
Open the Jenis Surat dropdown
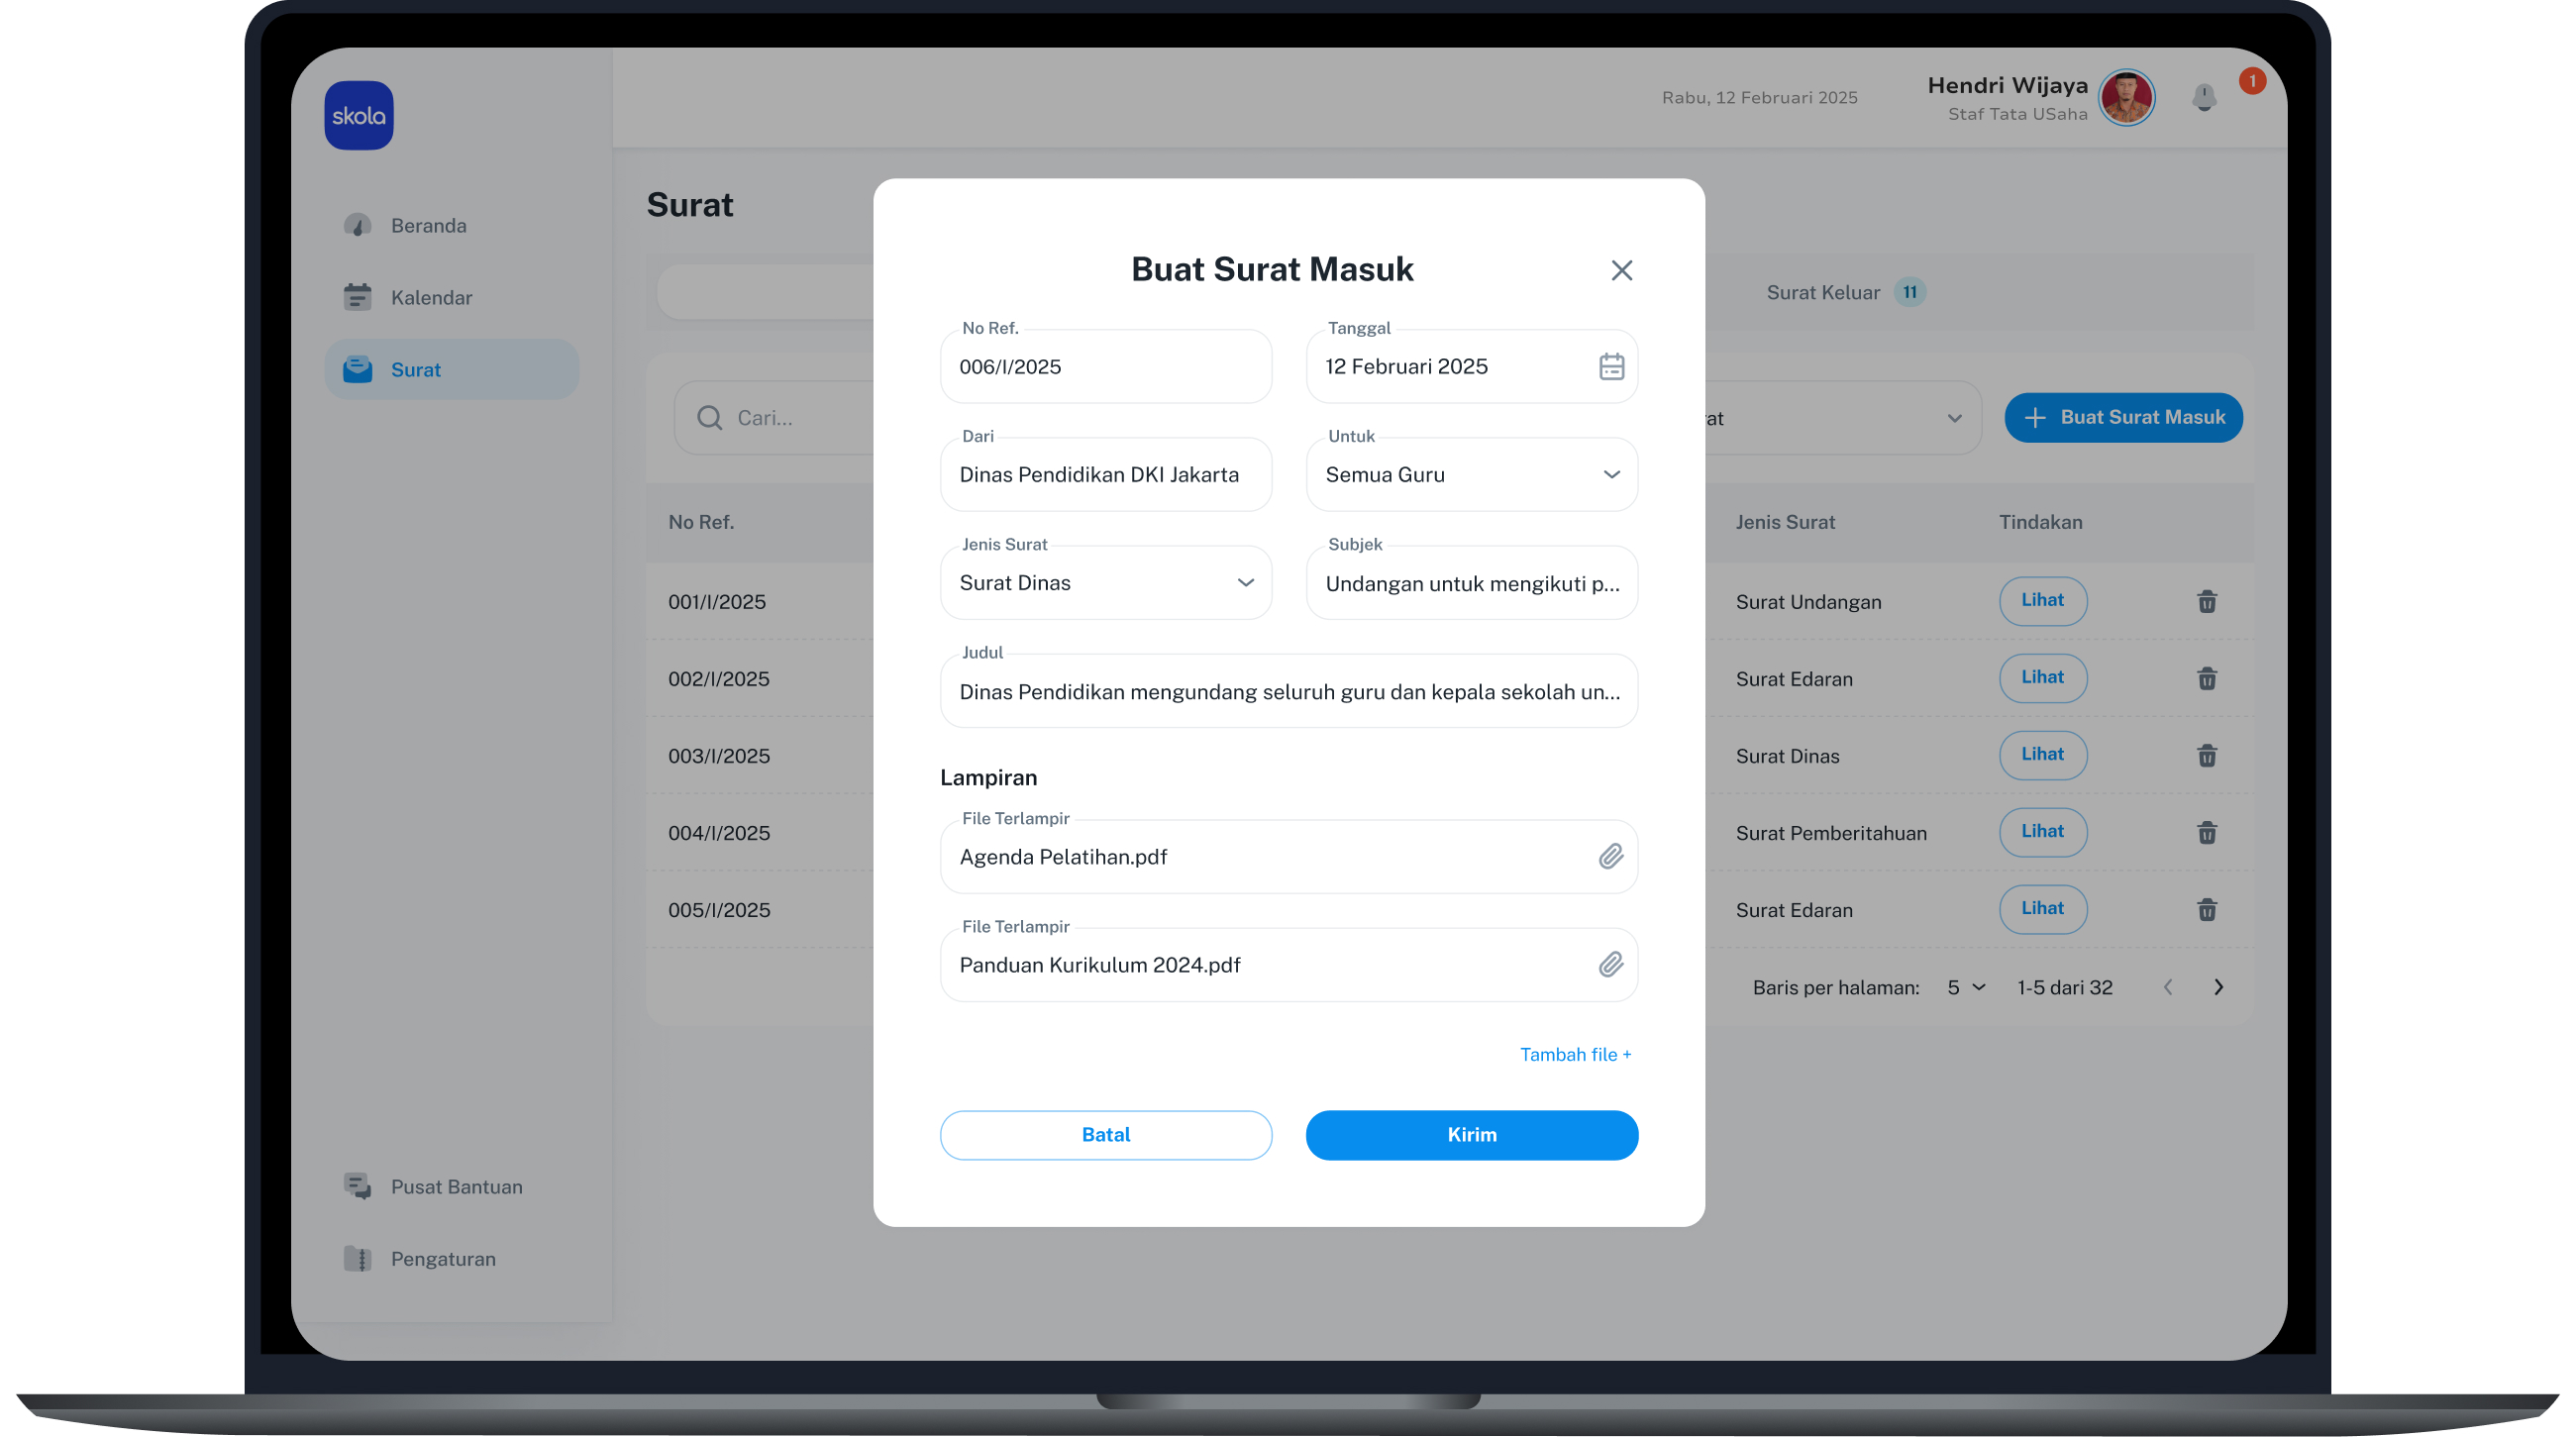(x=1105, y=582)
